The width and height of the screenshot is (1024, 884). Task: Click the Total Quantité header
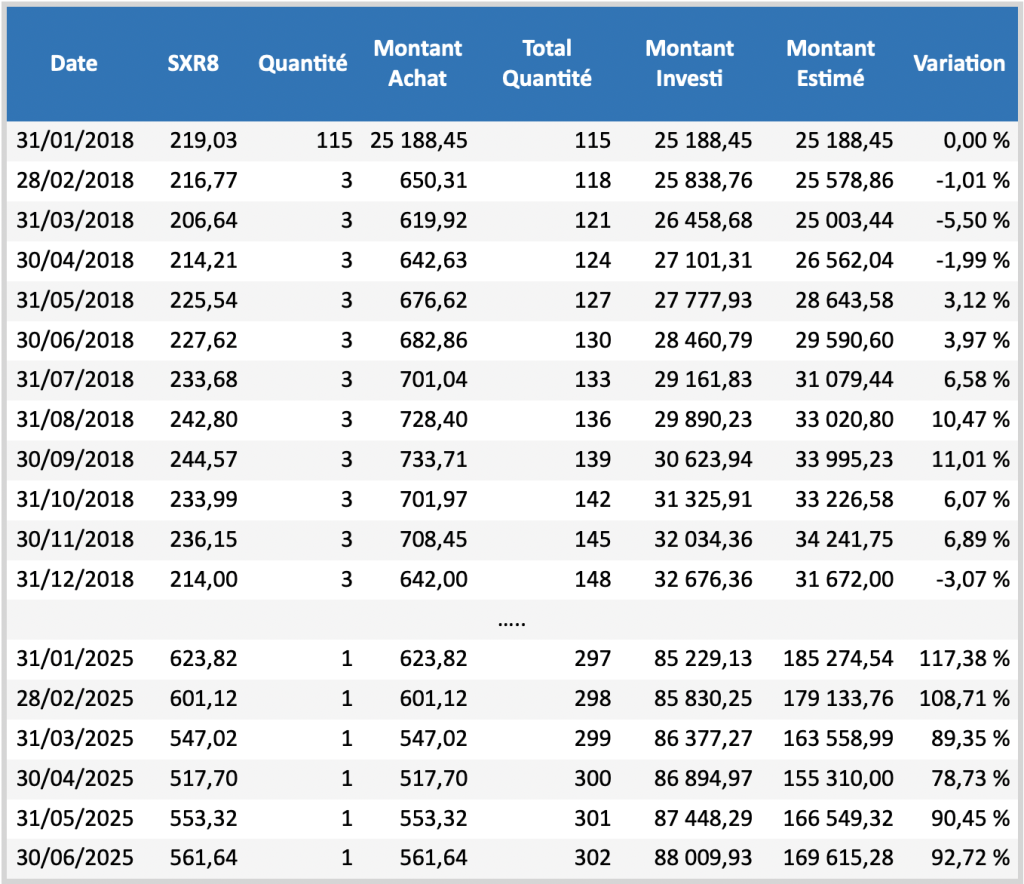[547, 63]
